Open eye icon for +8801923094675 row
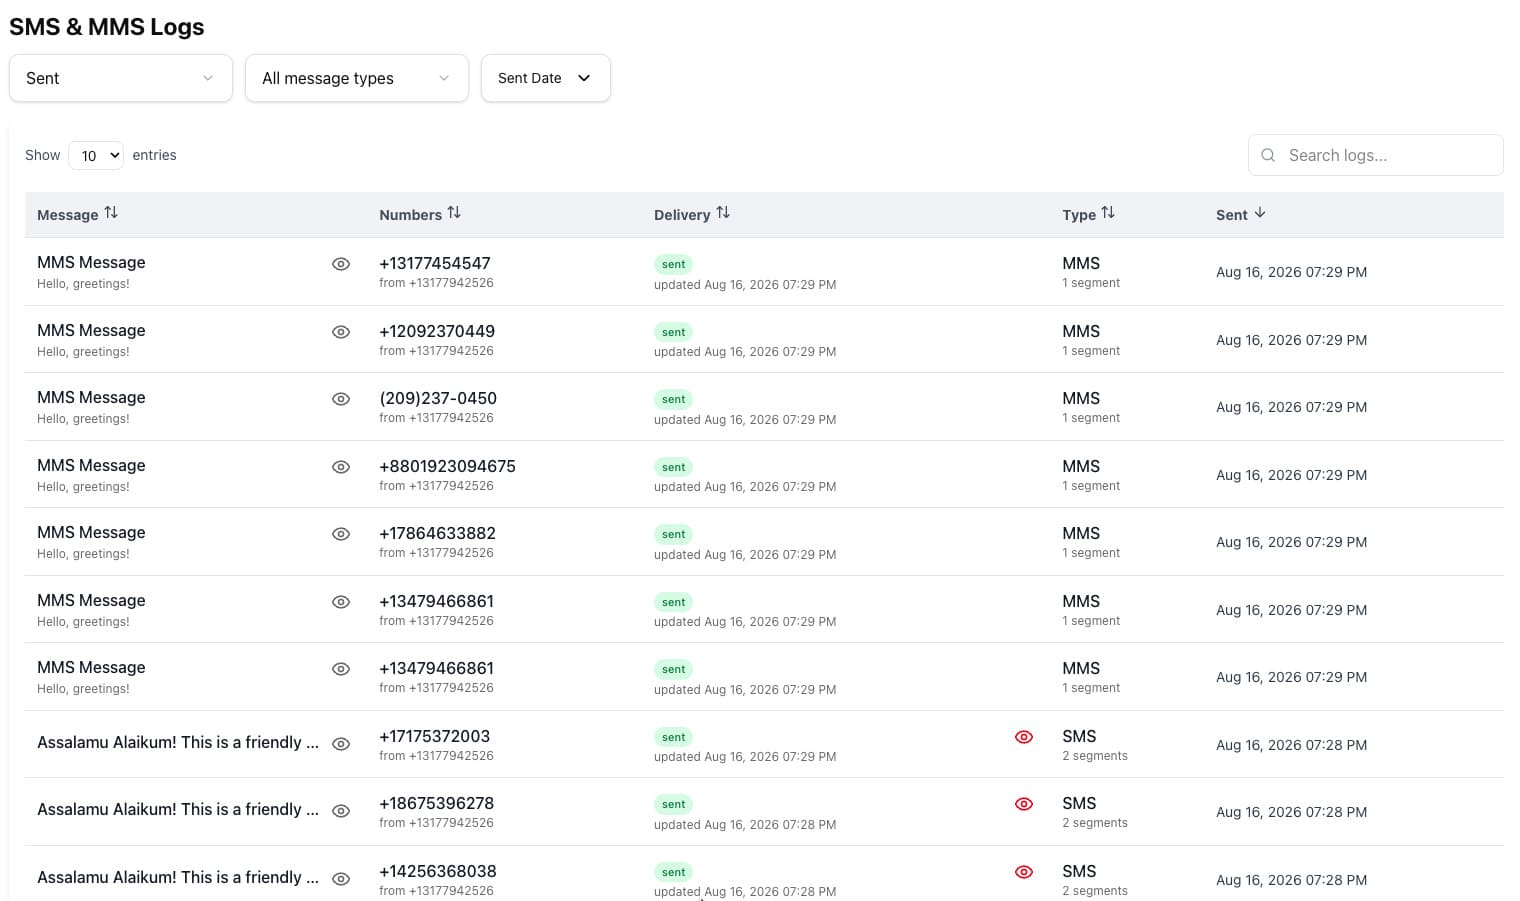The width and height of the screenshot is (1520, 901). coord(341,467)
